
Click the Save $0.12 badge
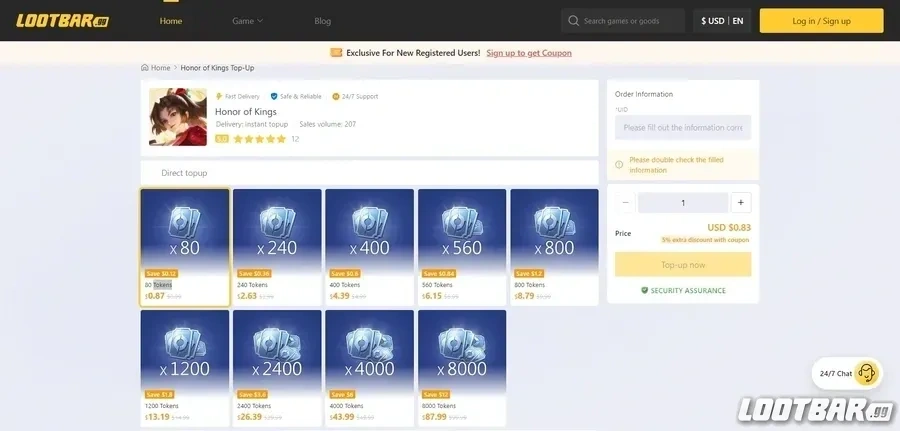[161, 274]
